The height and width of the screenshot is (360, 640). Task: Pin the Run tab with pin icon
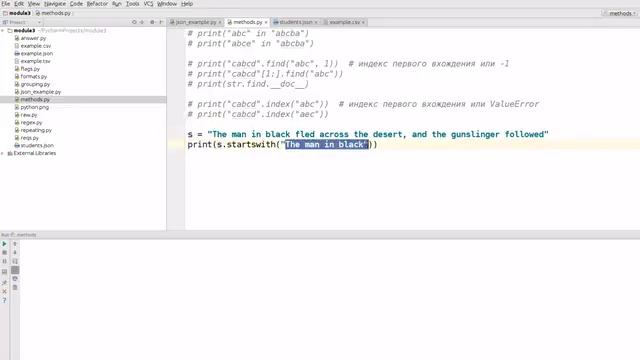tap(4, 282)
